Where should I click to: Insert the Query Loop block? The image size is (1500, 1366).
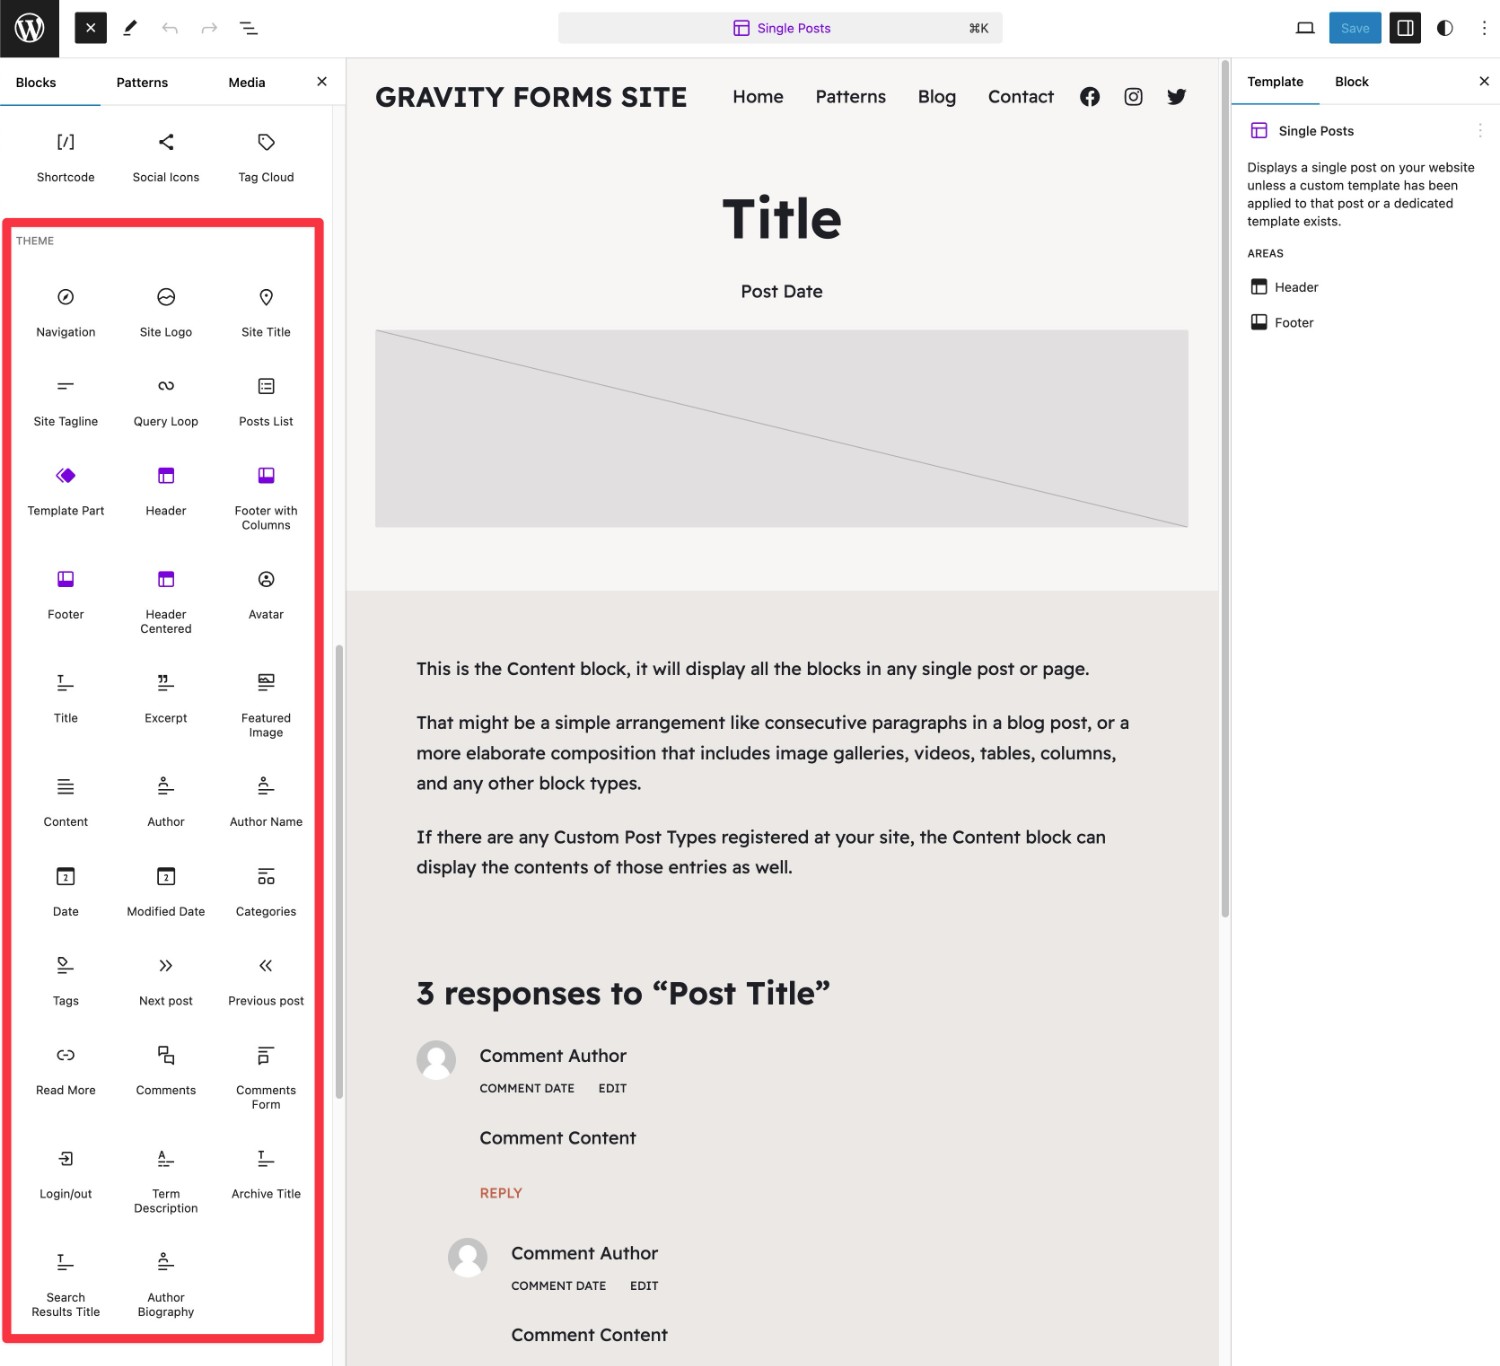pos(166,401)
